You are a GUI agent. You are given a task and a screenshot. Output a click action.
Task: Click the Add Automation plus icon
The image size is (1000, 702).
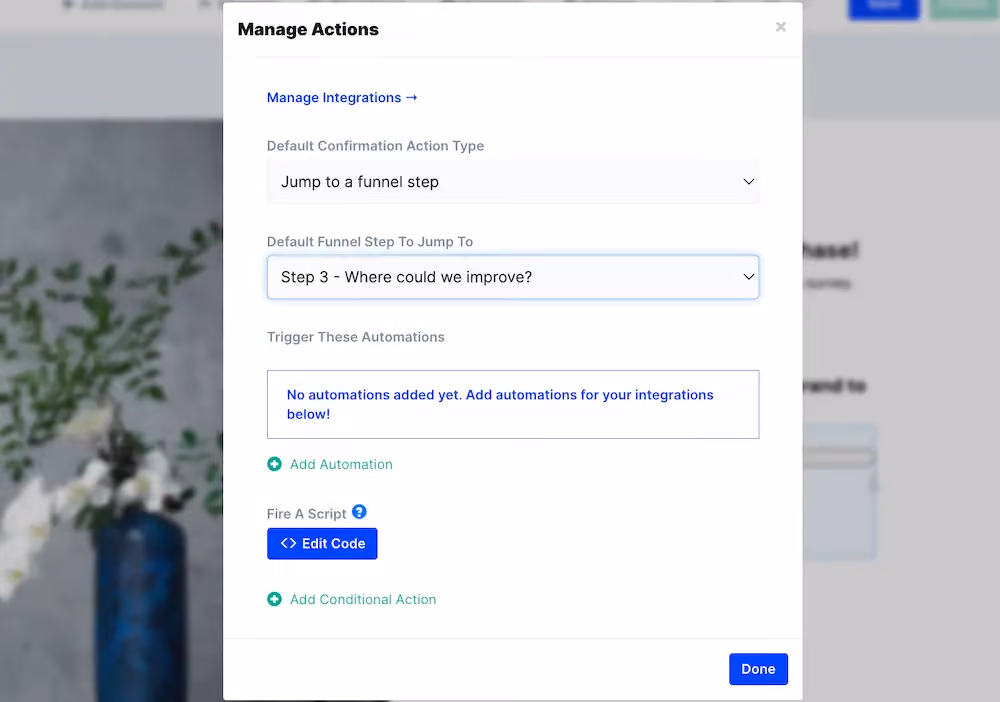(274, 464)
